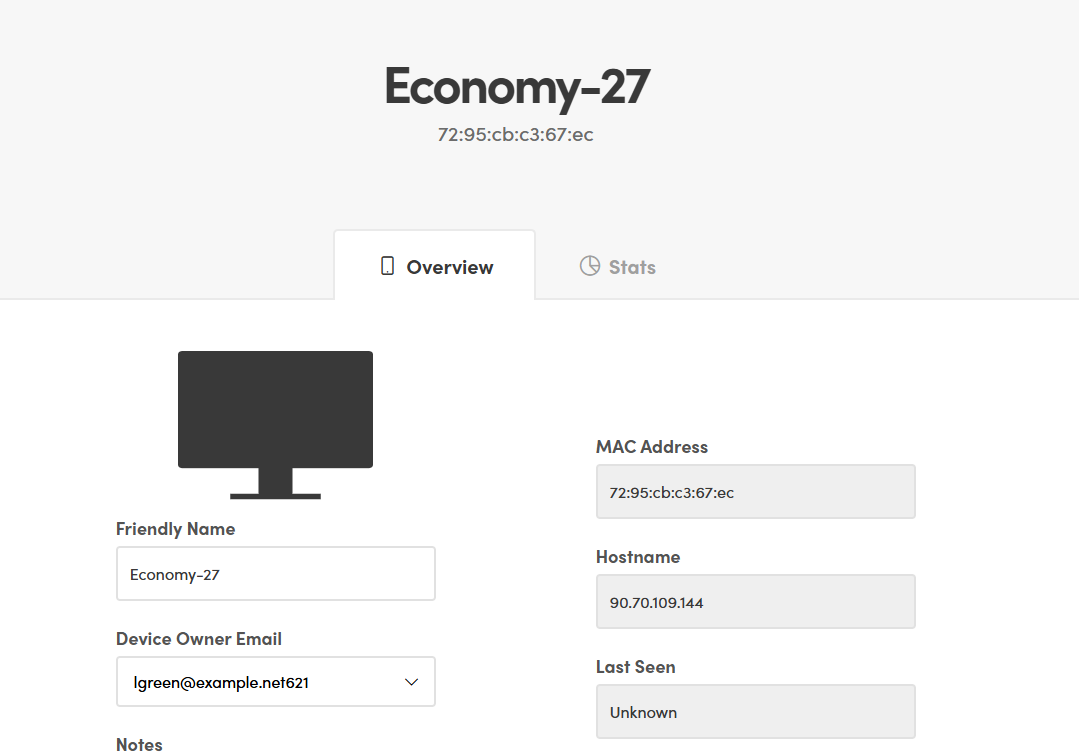Click the phone icon on Overview tab

387,266
